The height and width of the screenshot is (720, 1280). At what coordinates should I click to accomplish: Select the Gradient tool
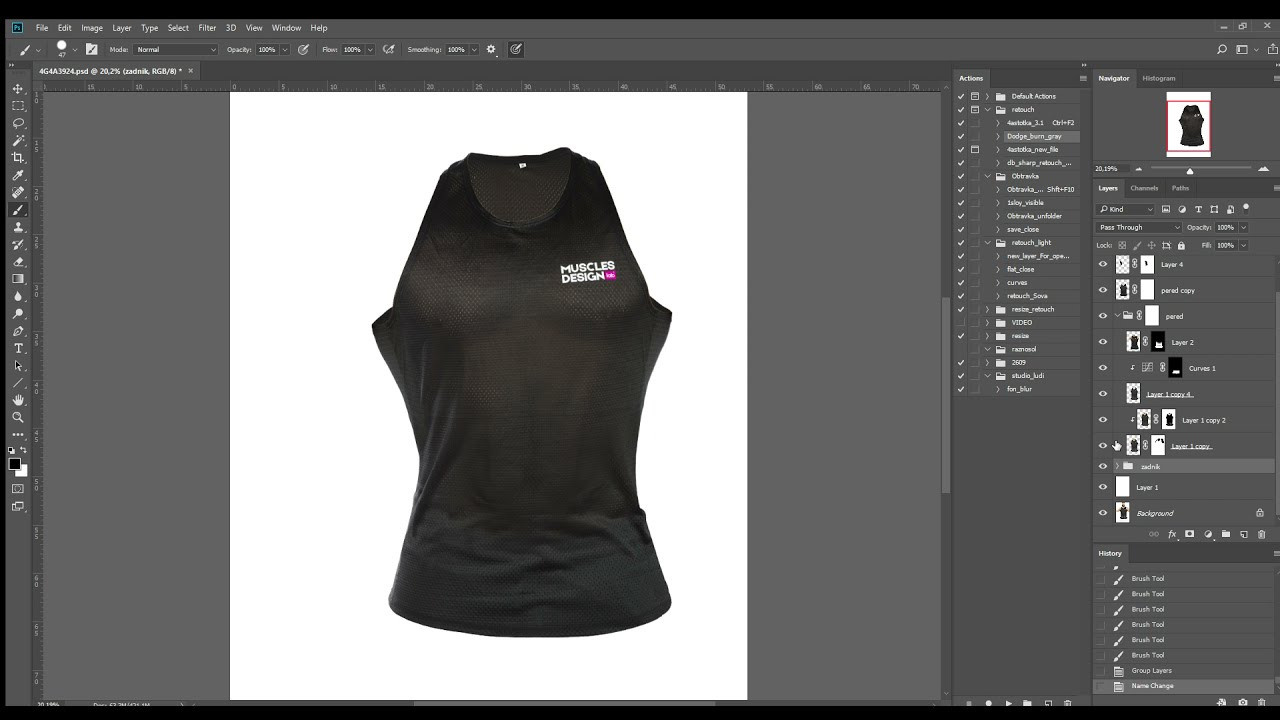[18, 279]
